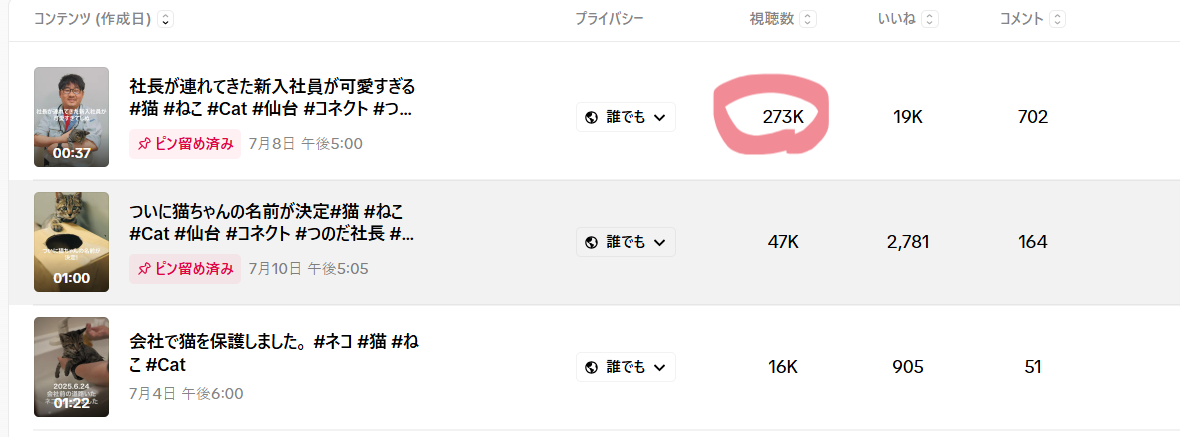
Task: Click the いいね sort icon
Action: point(930,19)
